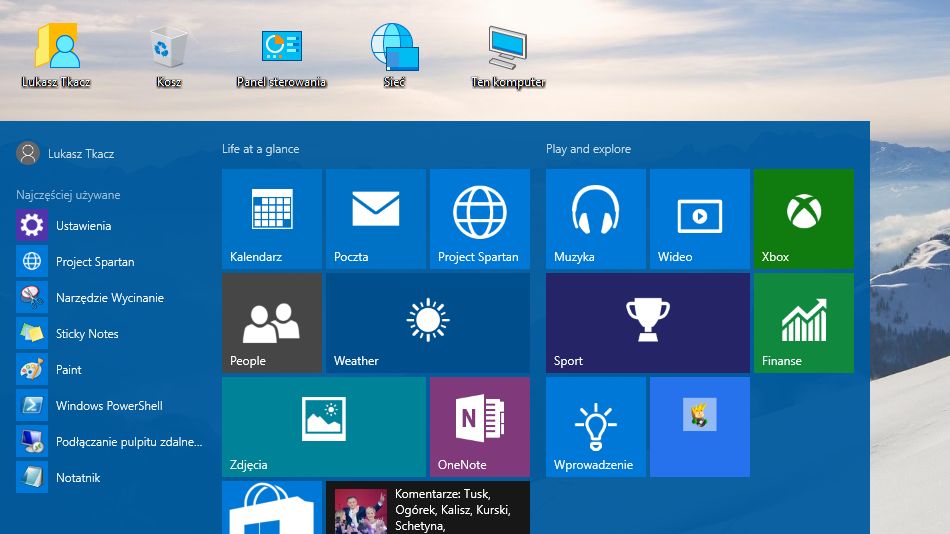Click the Lukasz Tkacz user account avatar
Image resolution: width=950 pixels, height=534 pixels.
pos(28,153)
